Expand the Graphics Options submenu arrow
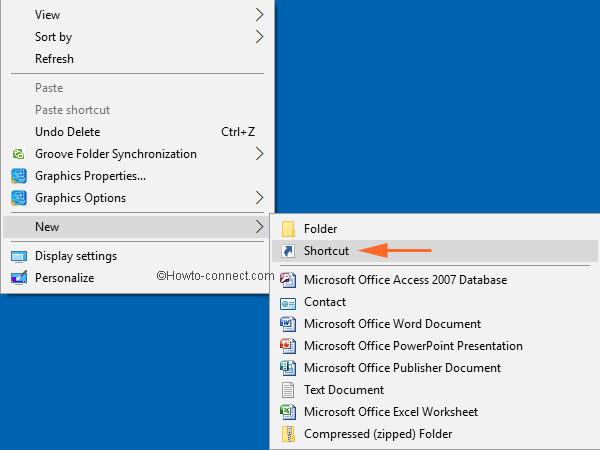The height and width of the screenshot is (450, 600). (260, 198)
